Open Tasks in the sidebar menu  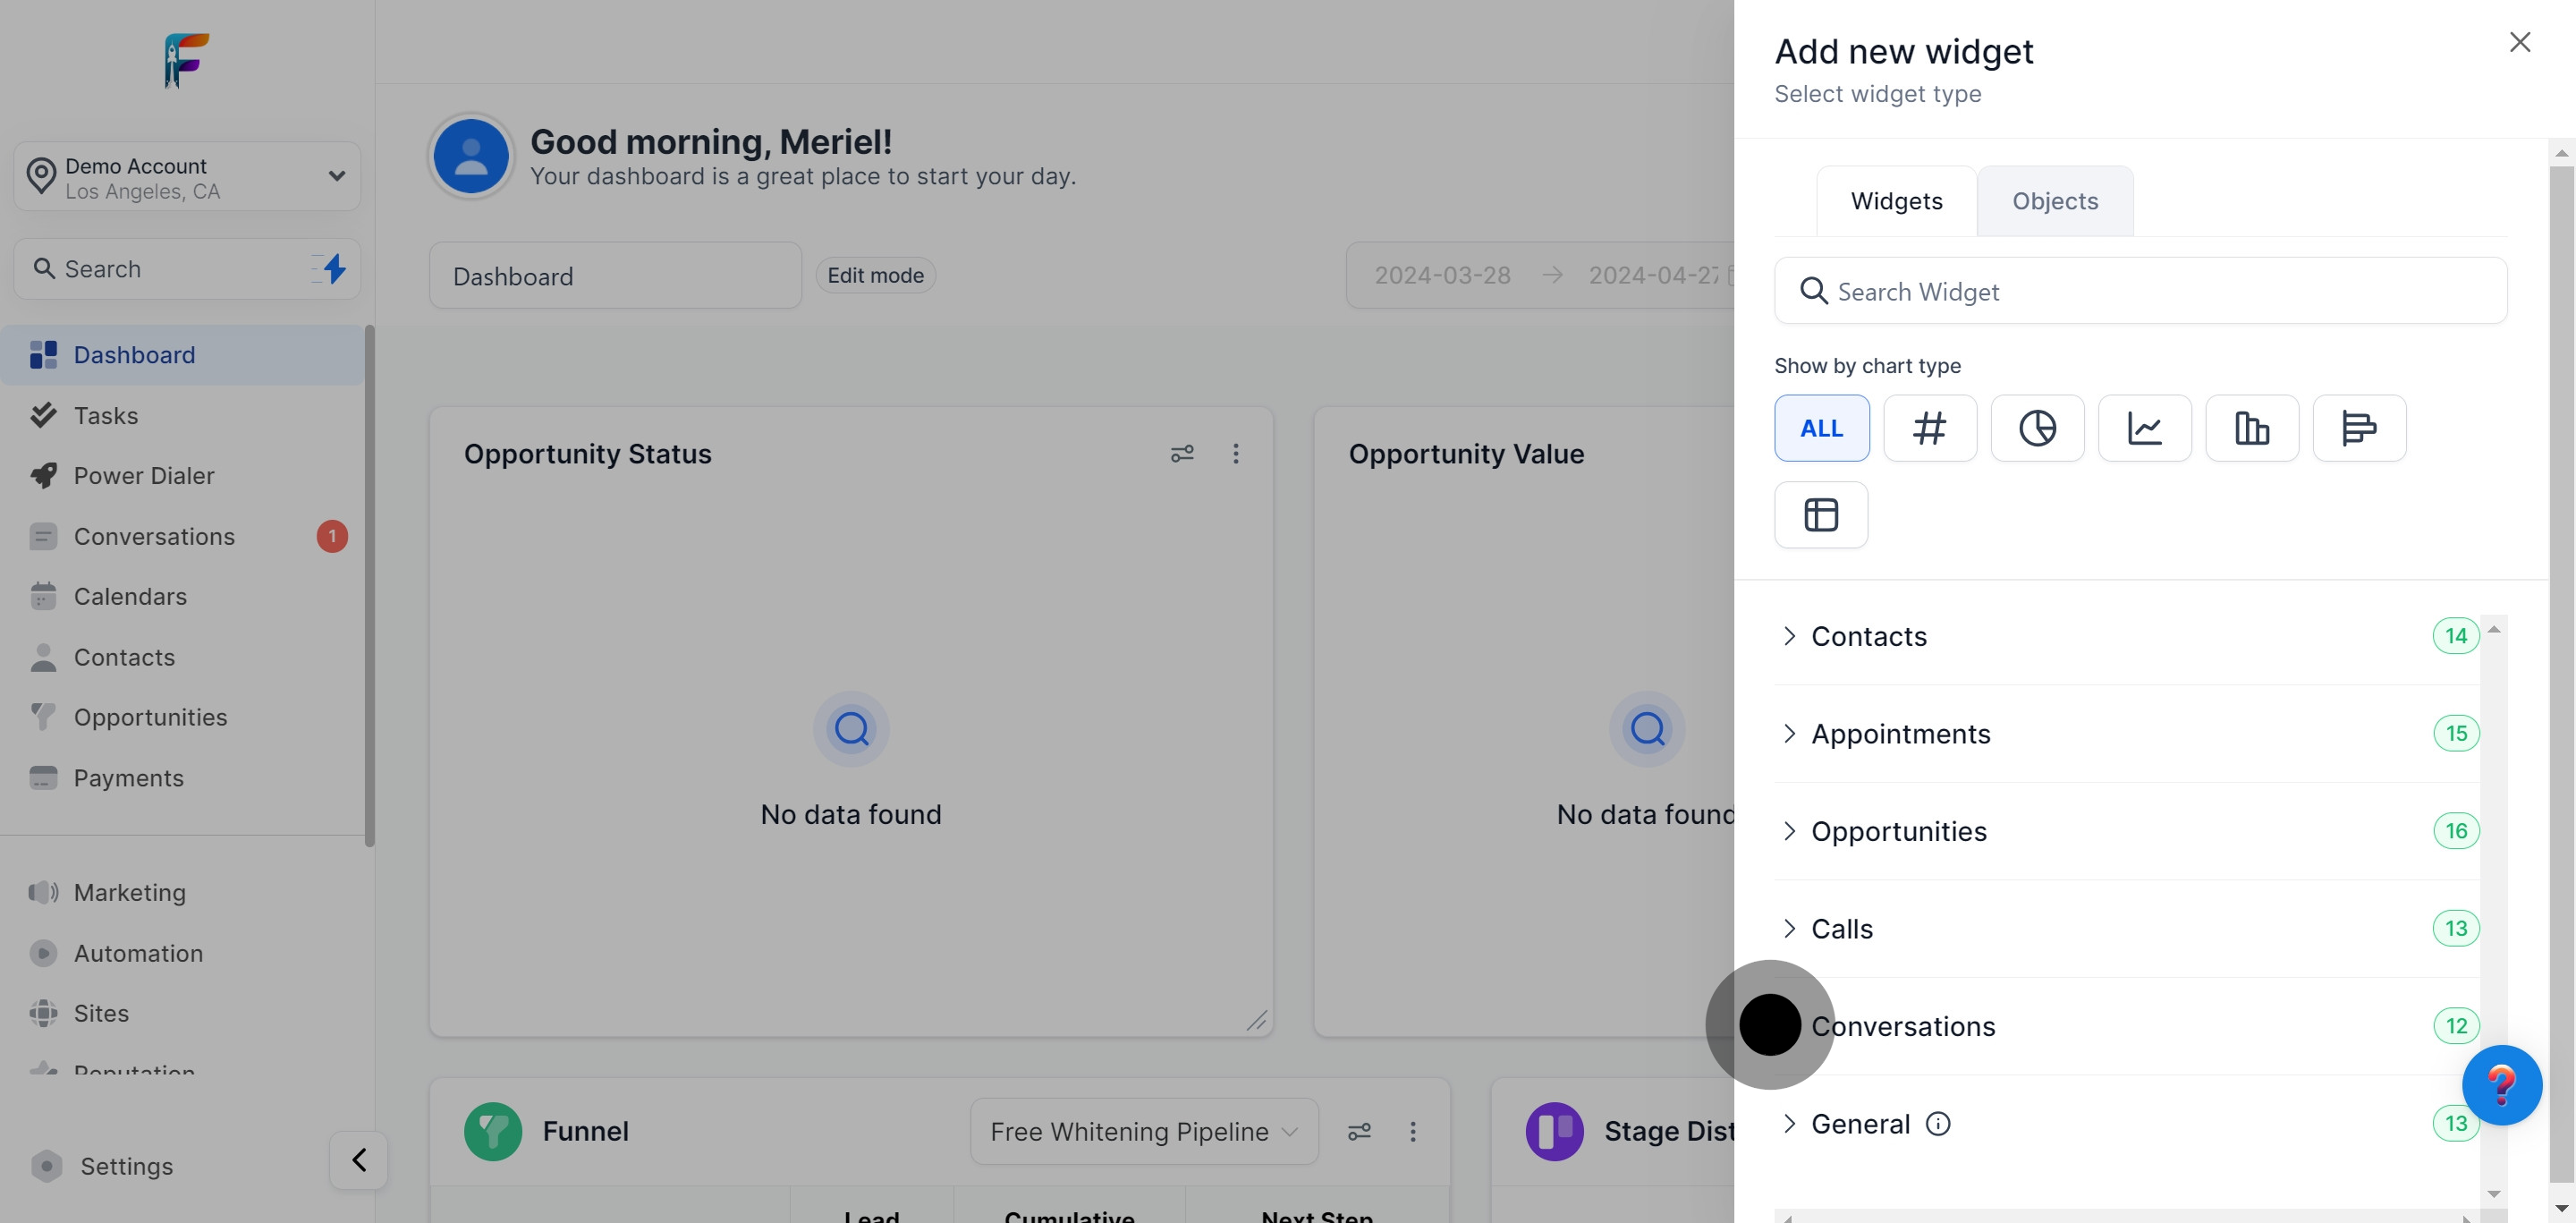pyautogui.click(x=106, y=416)
